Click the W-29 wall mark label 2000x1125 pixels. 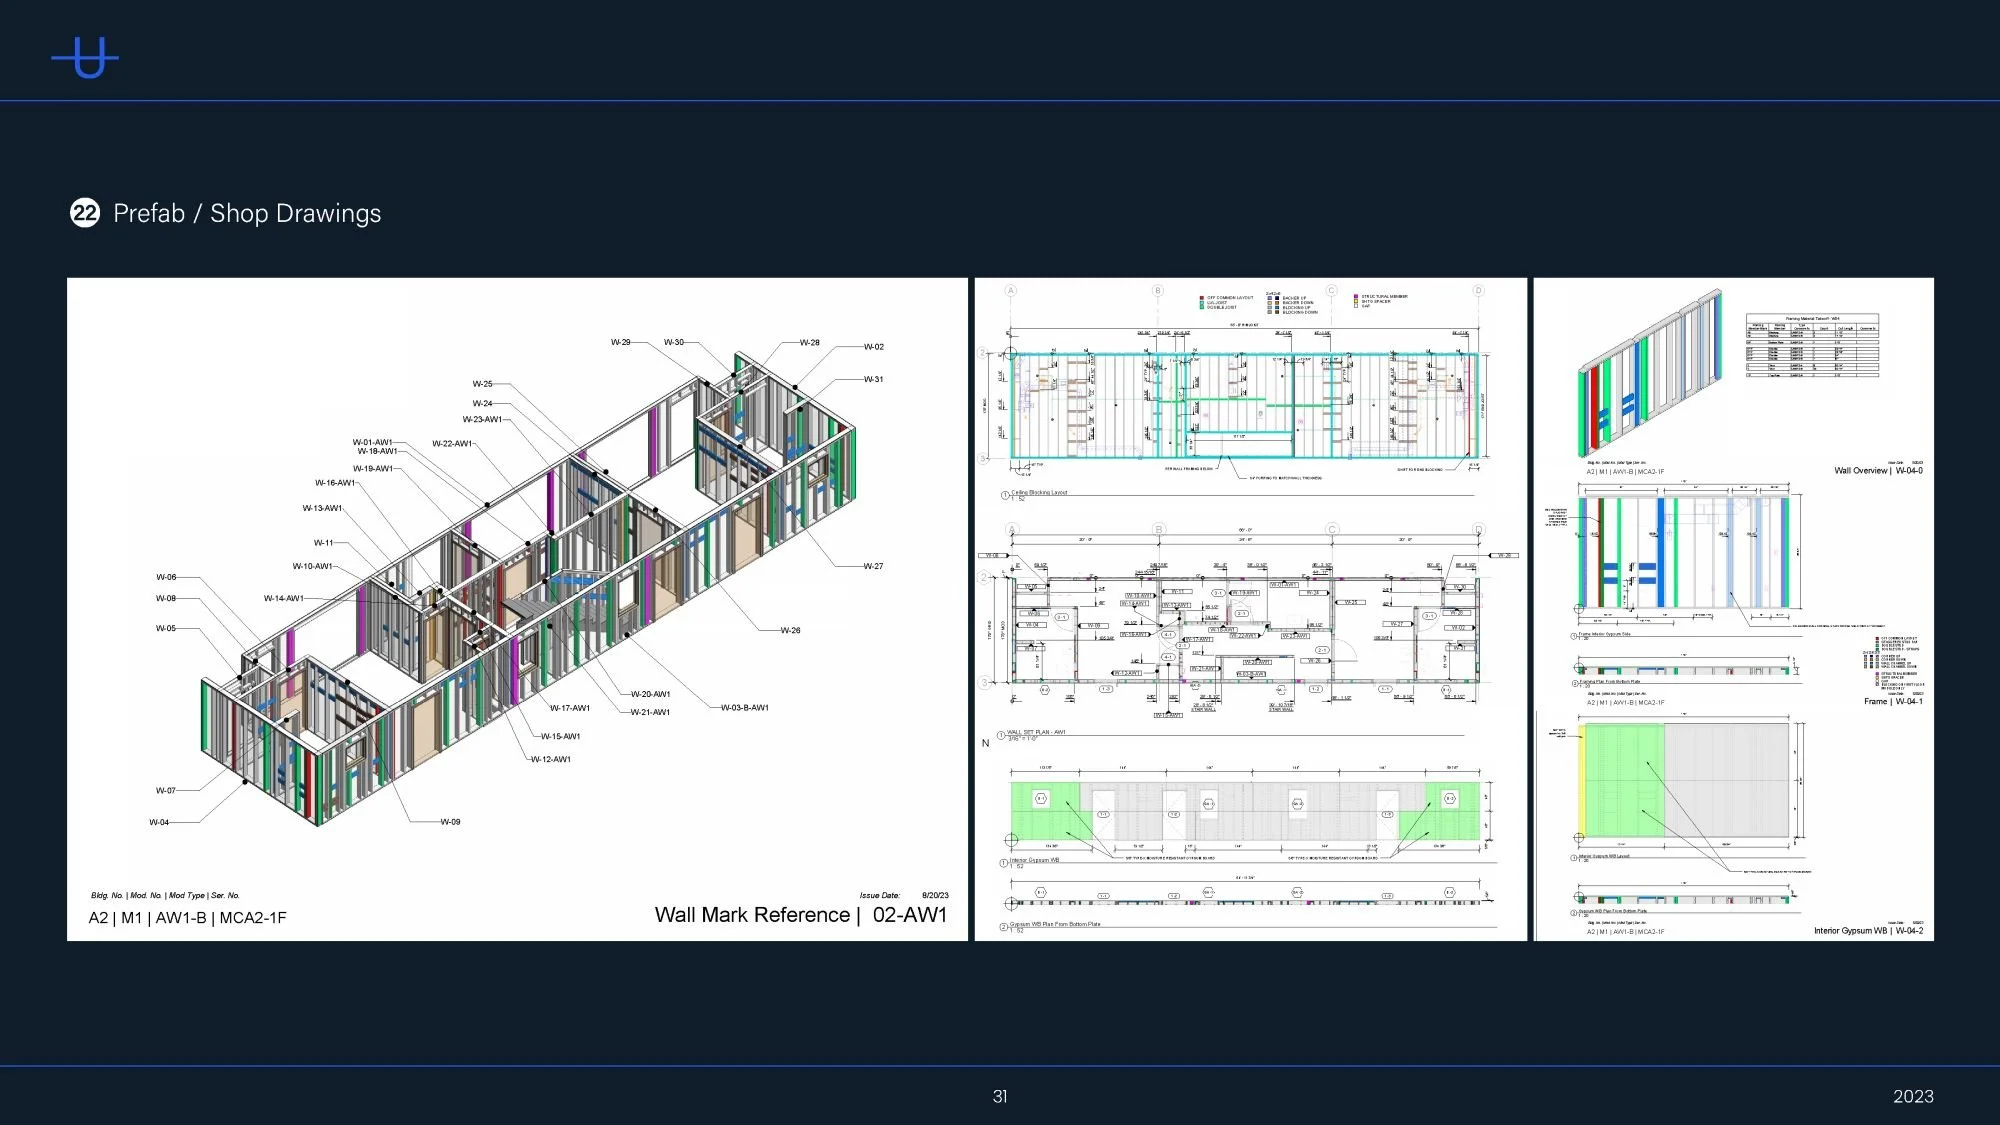coord(620,342)
